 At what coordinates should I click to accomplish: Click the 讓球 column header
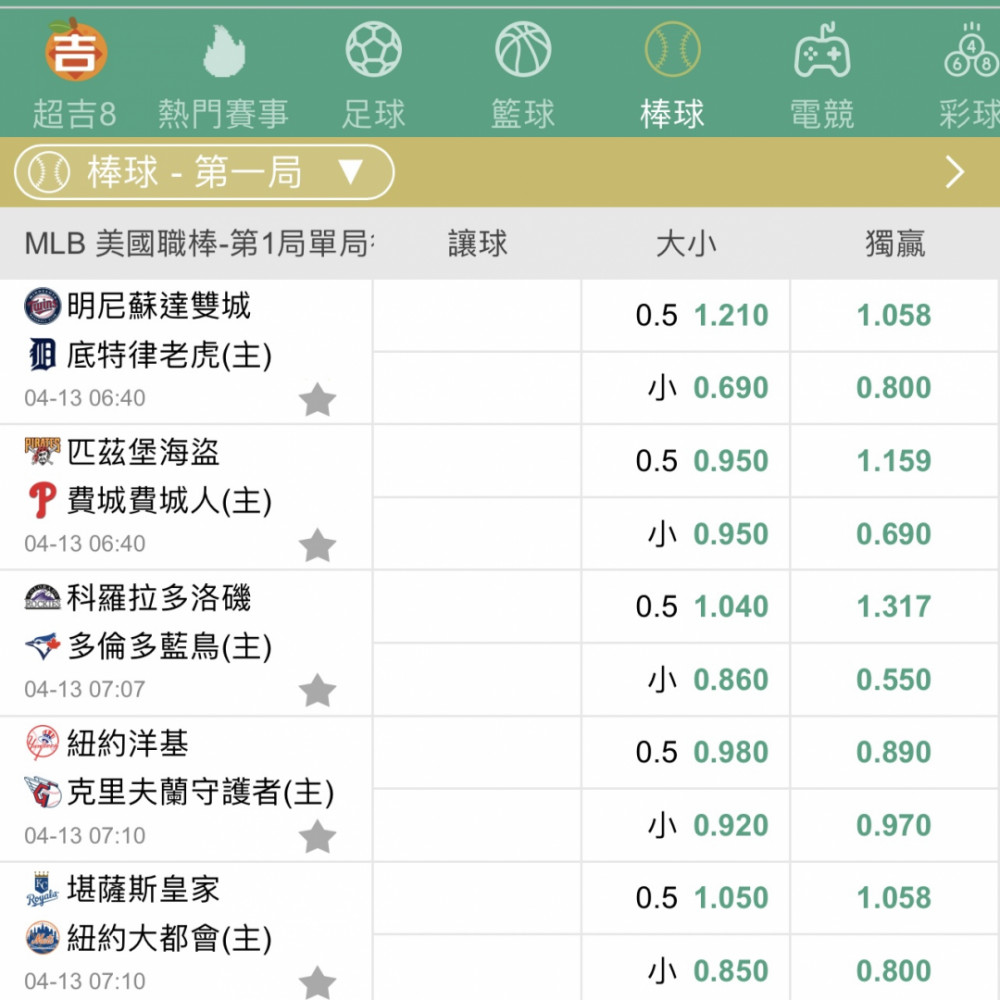(477, 244)
